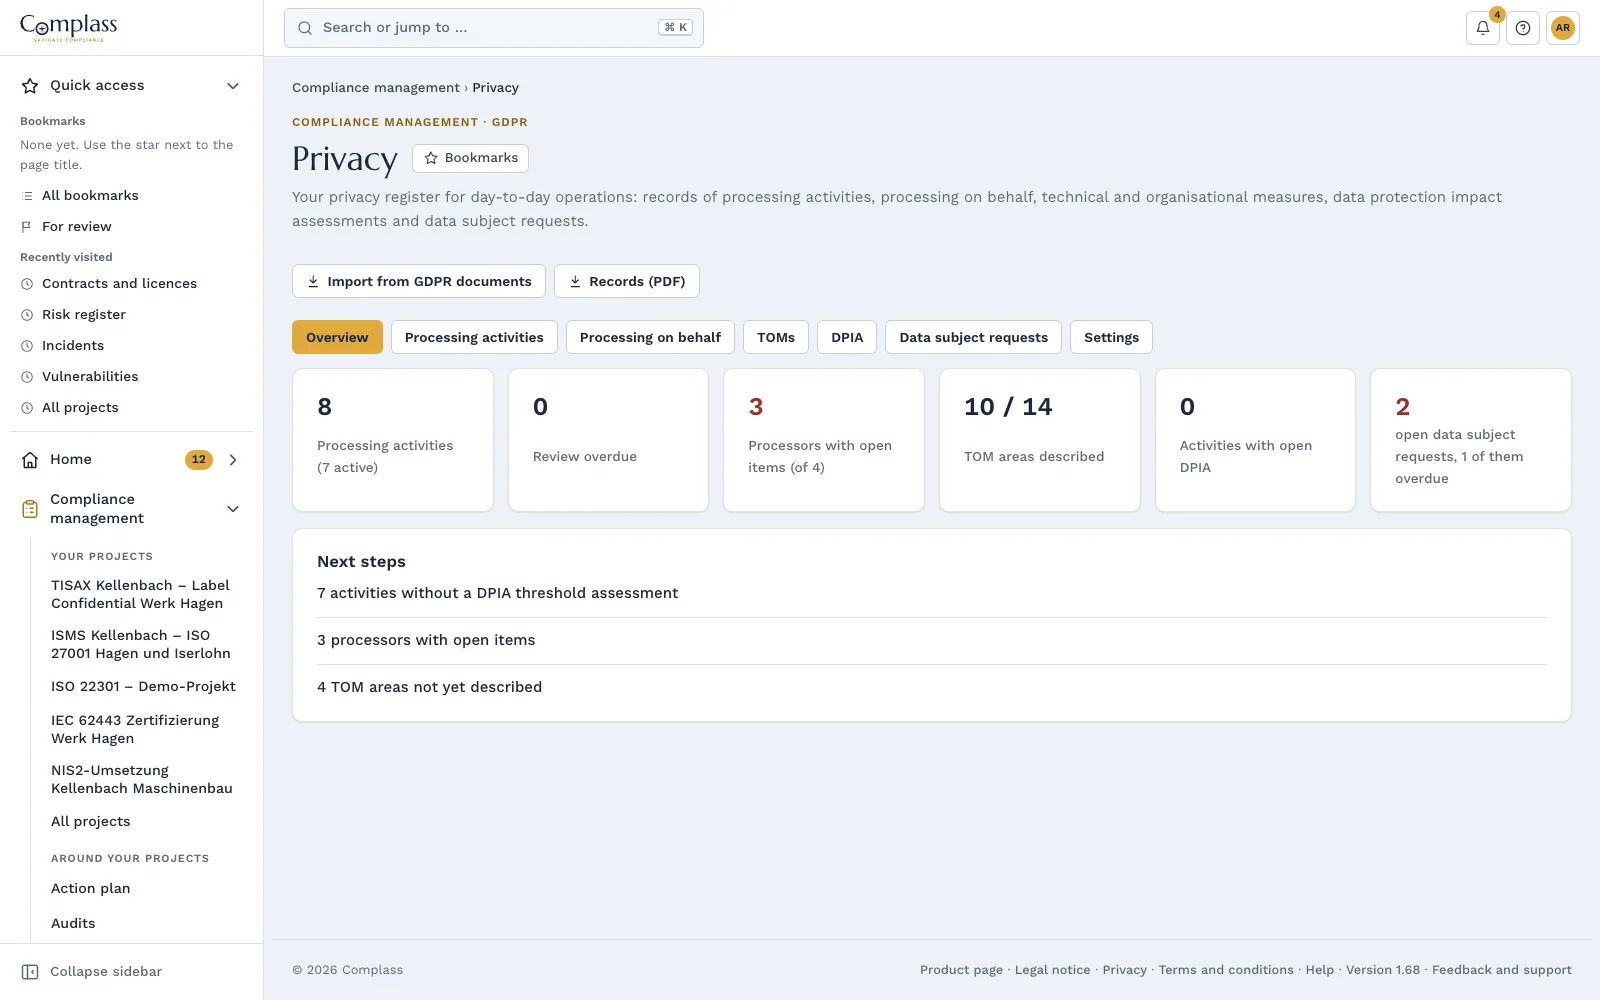Viewport: 1600px width, 1000px height.
Task: Switch to the Processing activities tab
Action: pyautogui.click(x=474, y=337)
